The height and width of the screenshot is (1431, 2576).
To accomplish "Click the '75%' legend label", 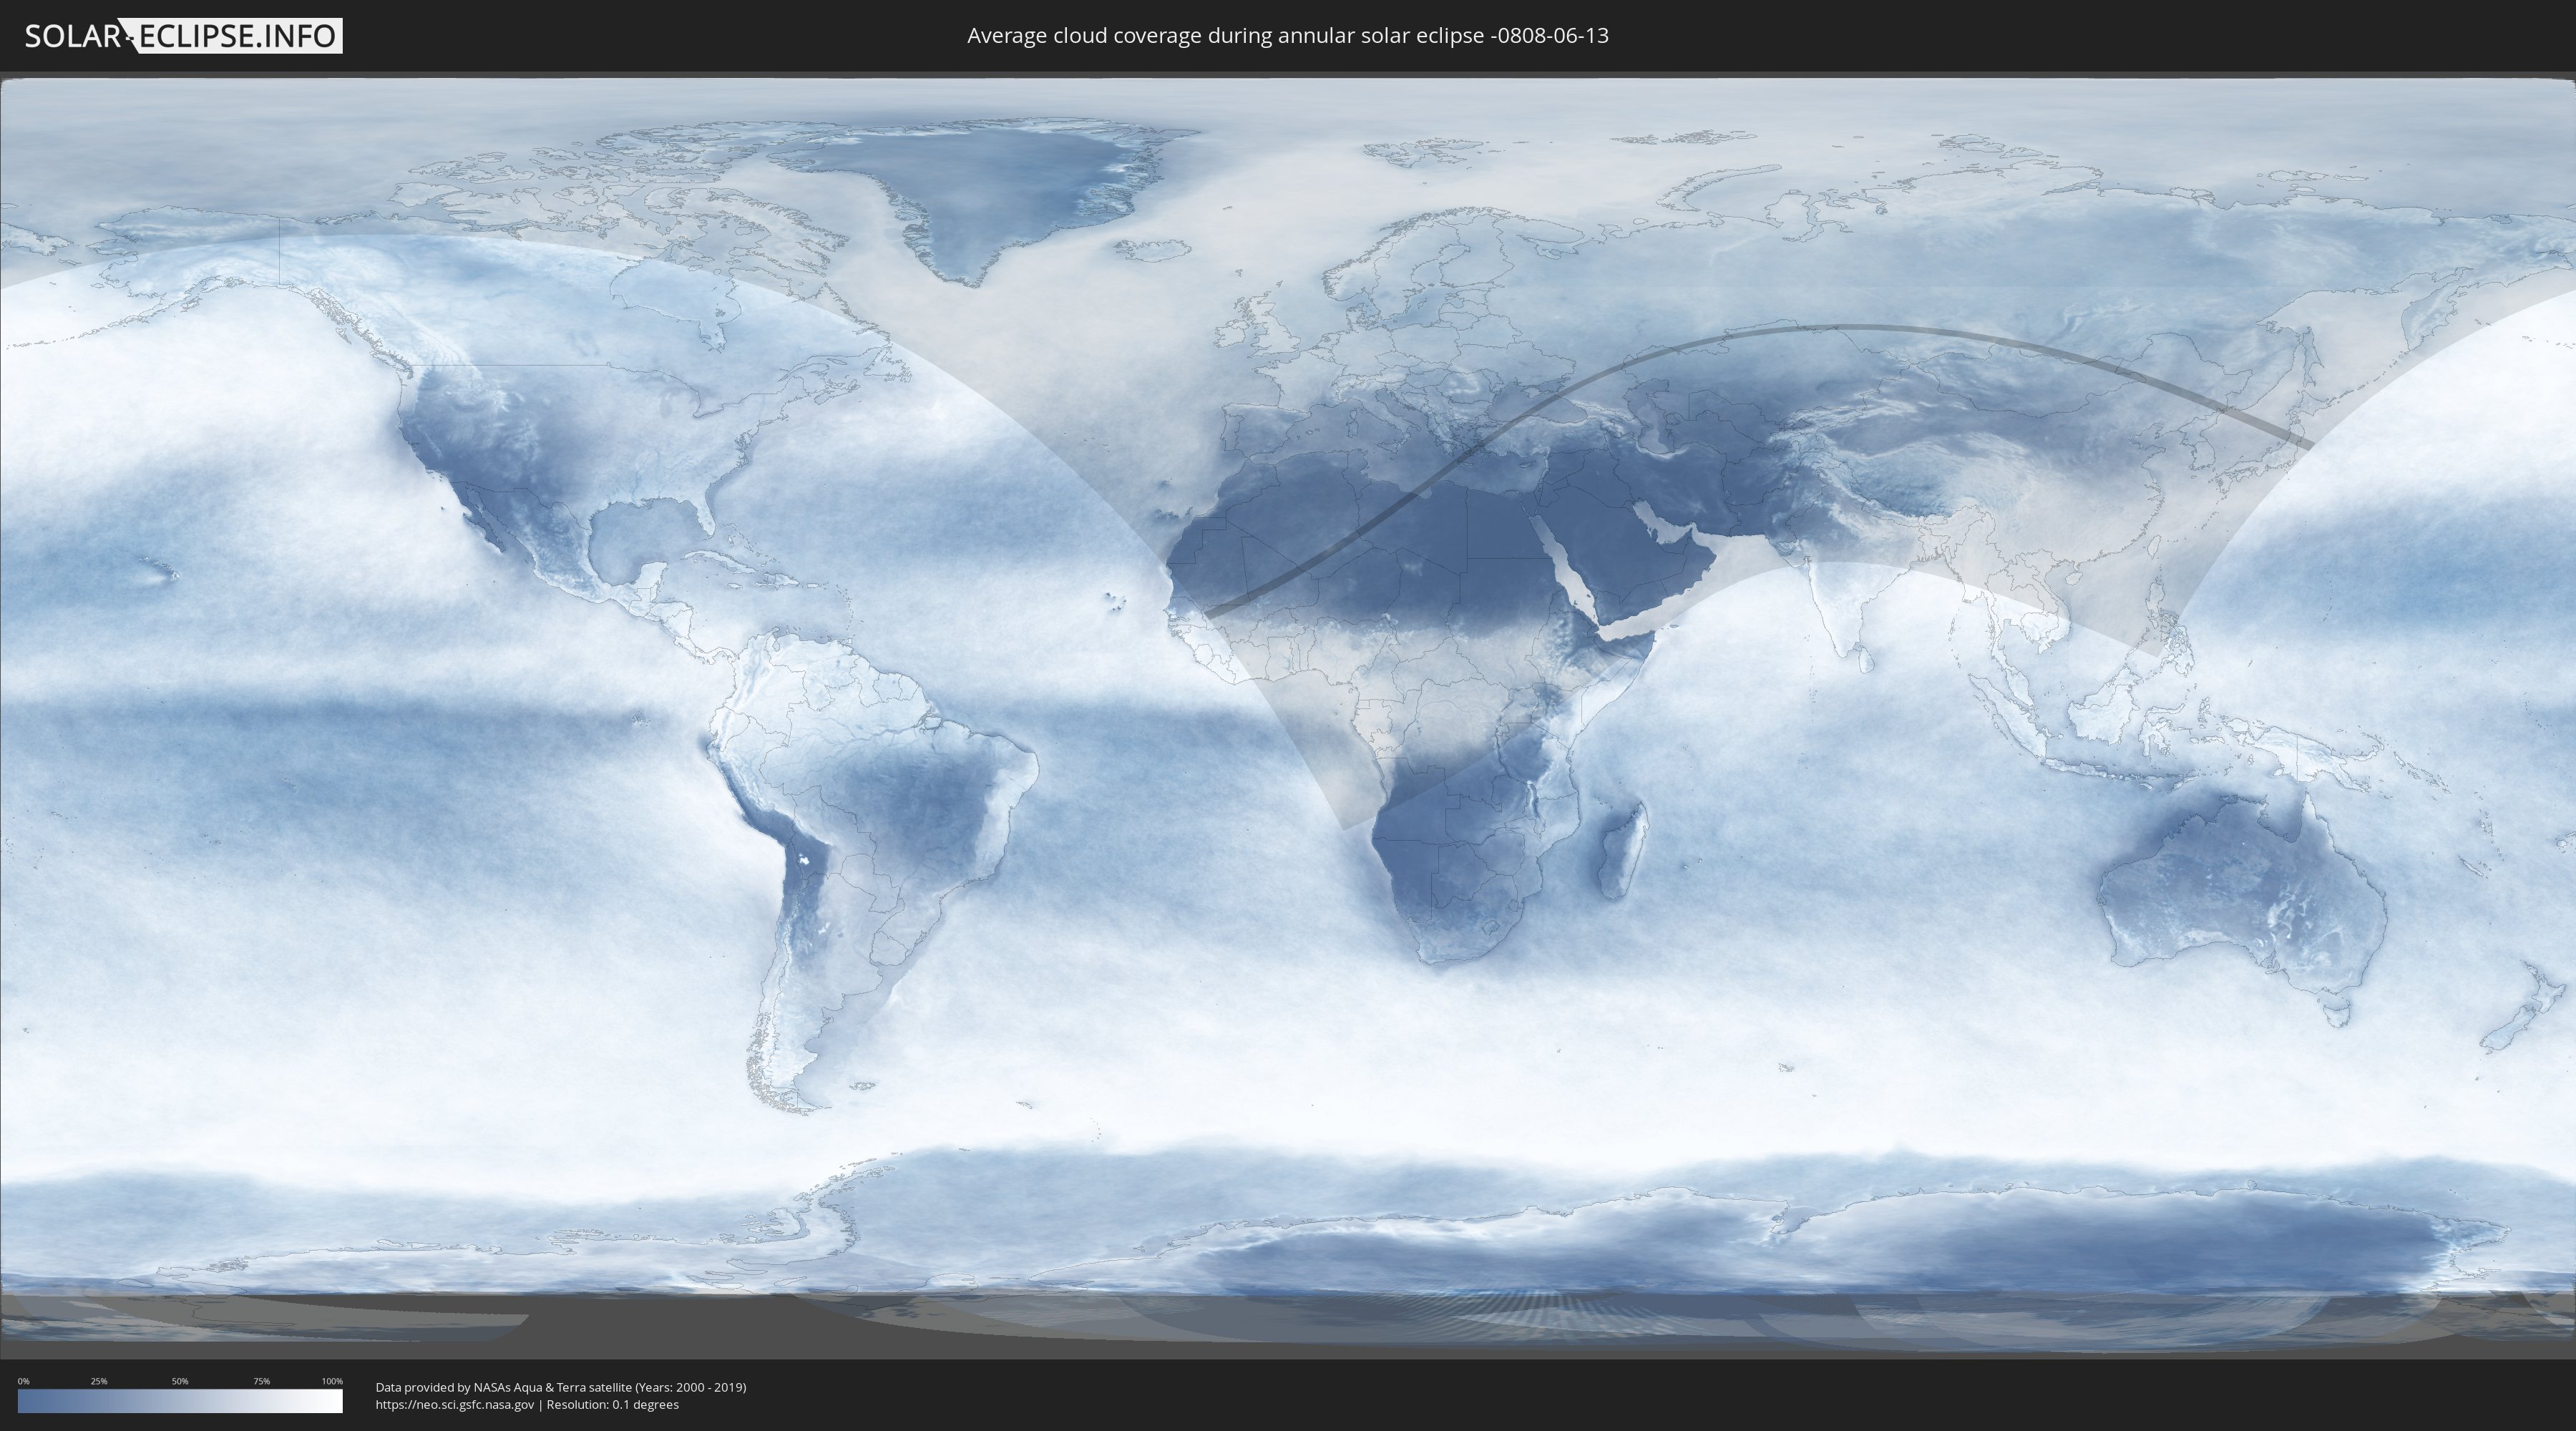I will (x=261, y=1381).
